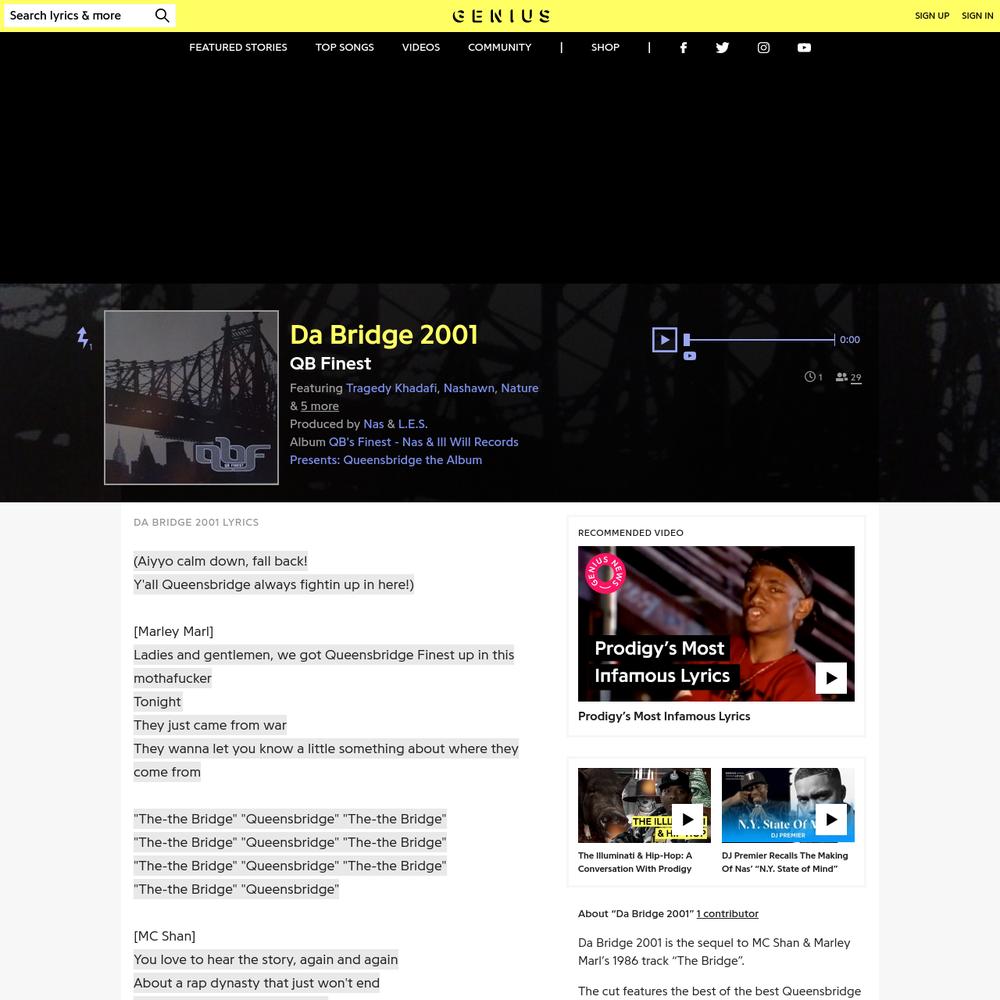Click lyric 'Y'all Queensbridge always fightin up in here!'

(x=274, y=584)
